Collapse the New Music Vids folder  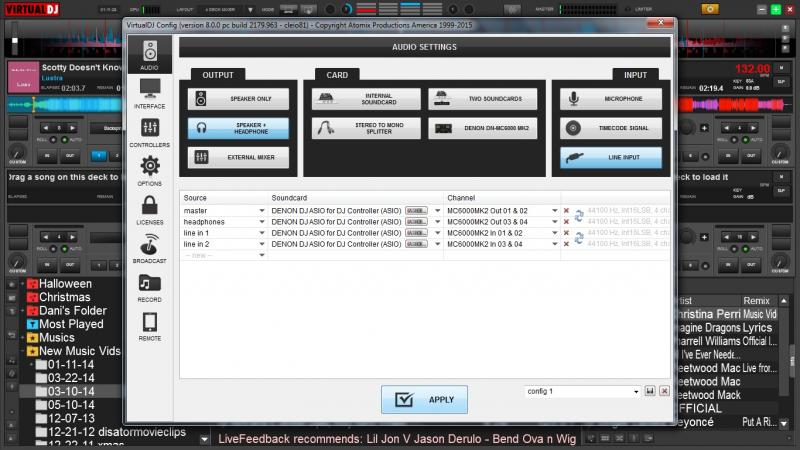(22, 351)
